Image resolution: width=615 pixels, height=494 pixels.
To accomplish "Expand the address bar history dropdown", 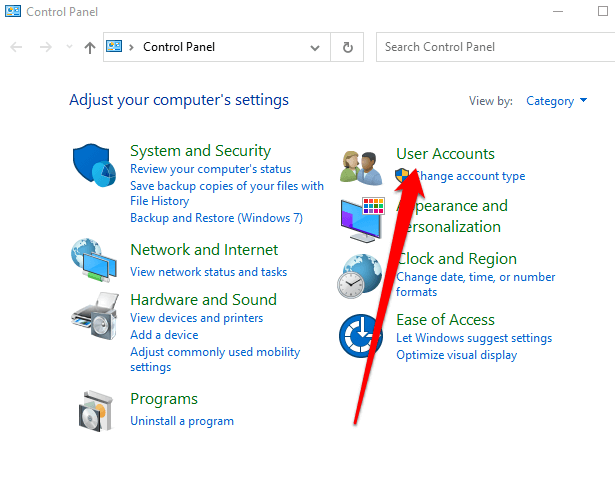I will click(x=316, y=47).
